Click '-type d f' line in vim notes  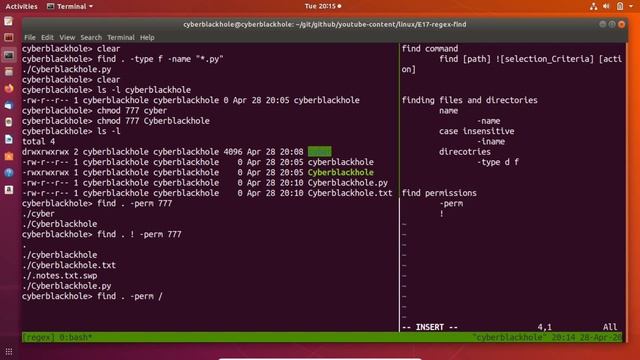[498, 162]
